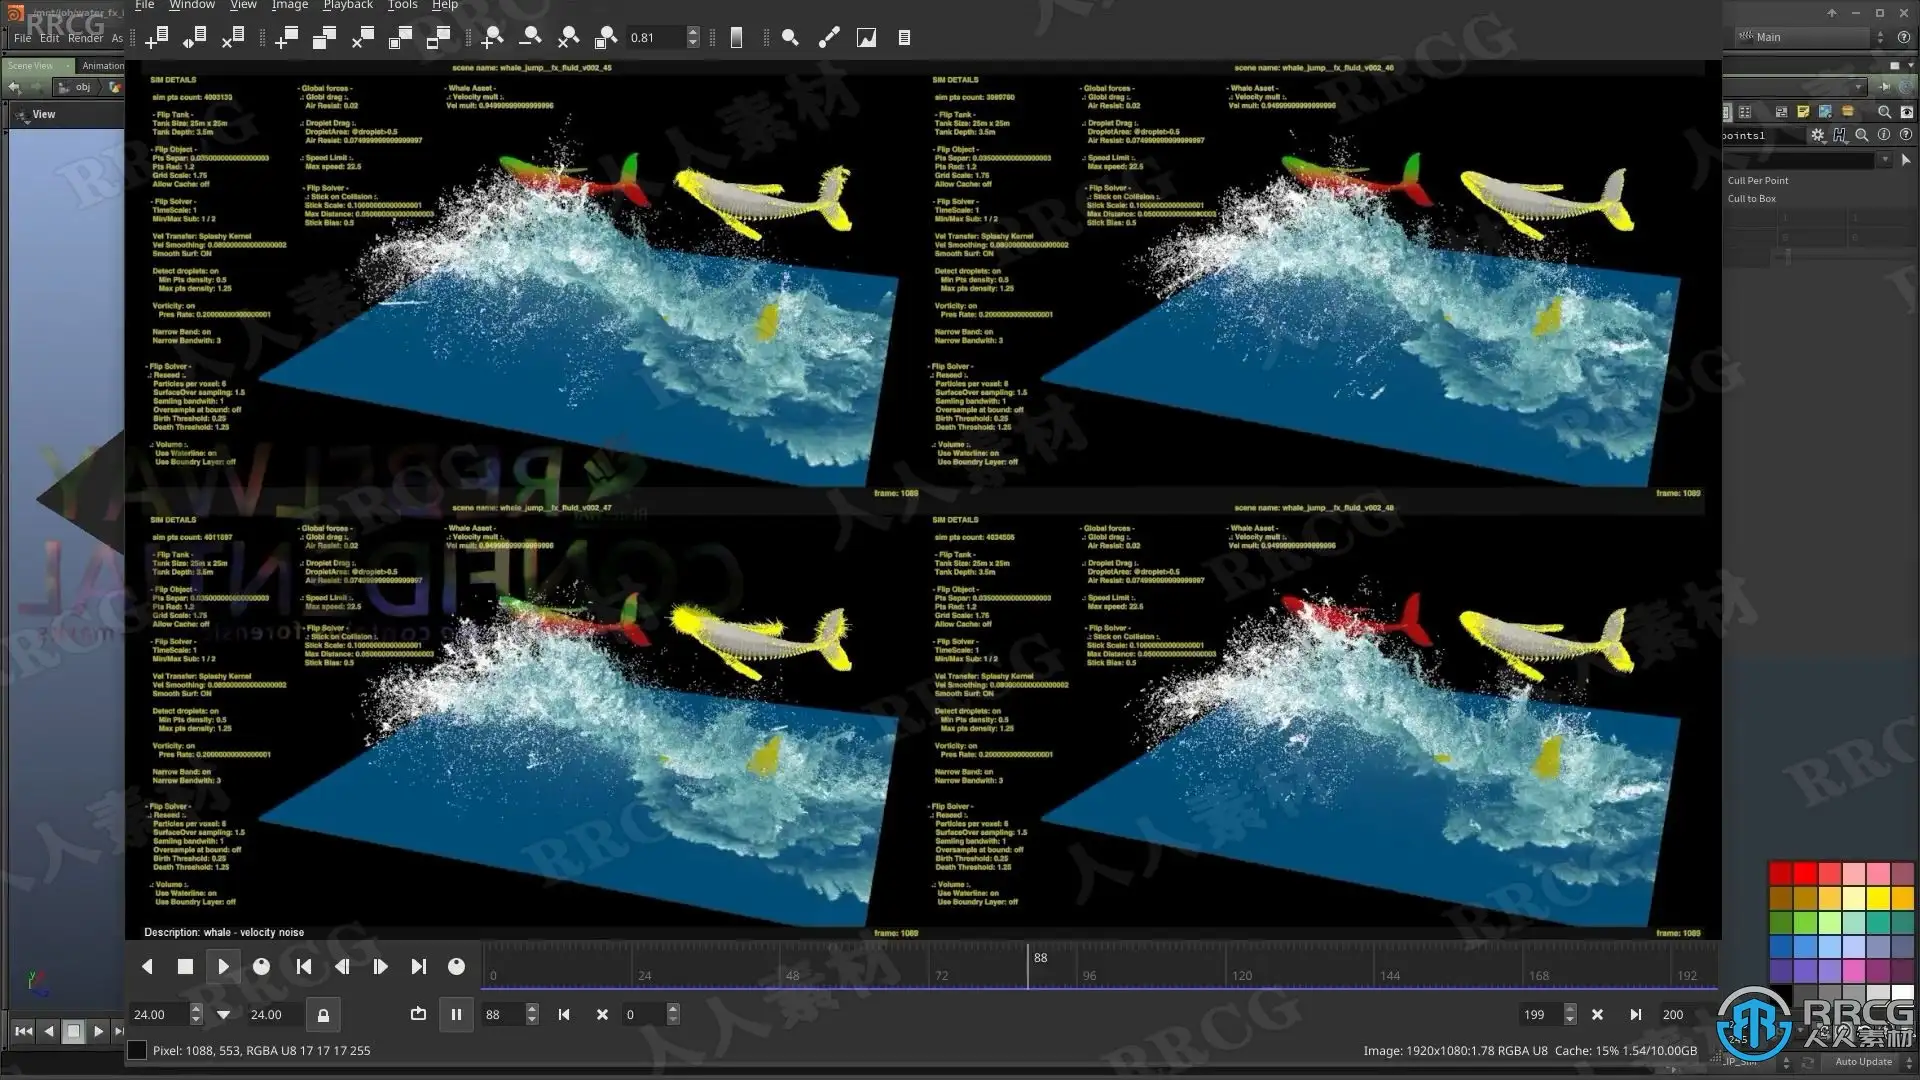Open the Playback menu
Screen dimensions: 1920x1080
[347, 5]
